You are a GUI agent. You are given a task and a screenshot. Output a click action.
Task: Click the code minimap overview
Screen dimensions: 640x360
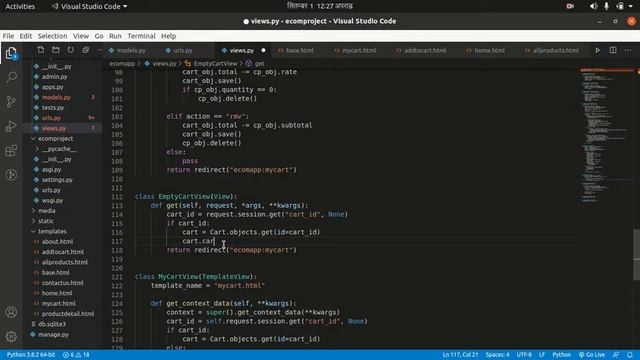pos(606,135)
